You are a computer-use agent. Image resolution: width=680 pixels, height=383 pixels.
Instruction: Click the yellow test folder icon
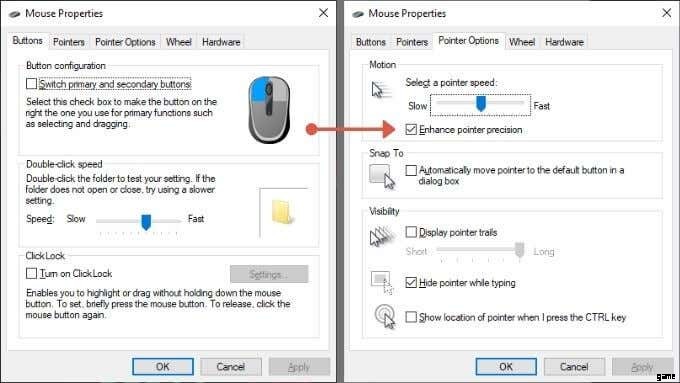(282, 212)
